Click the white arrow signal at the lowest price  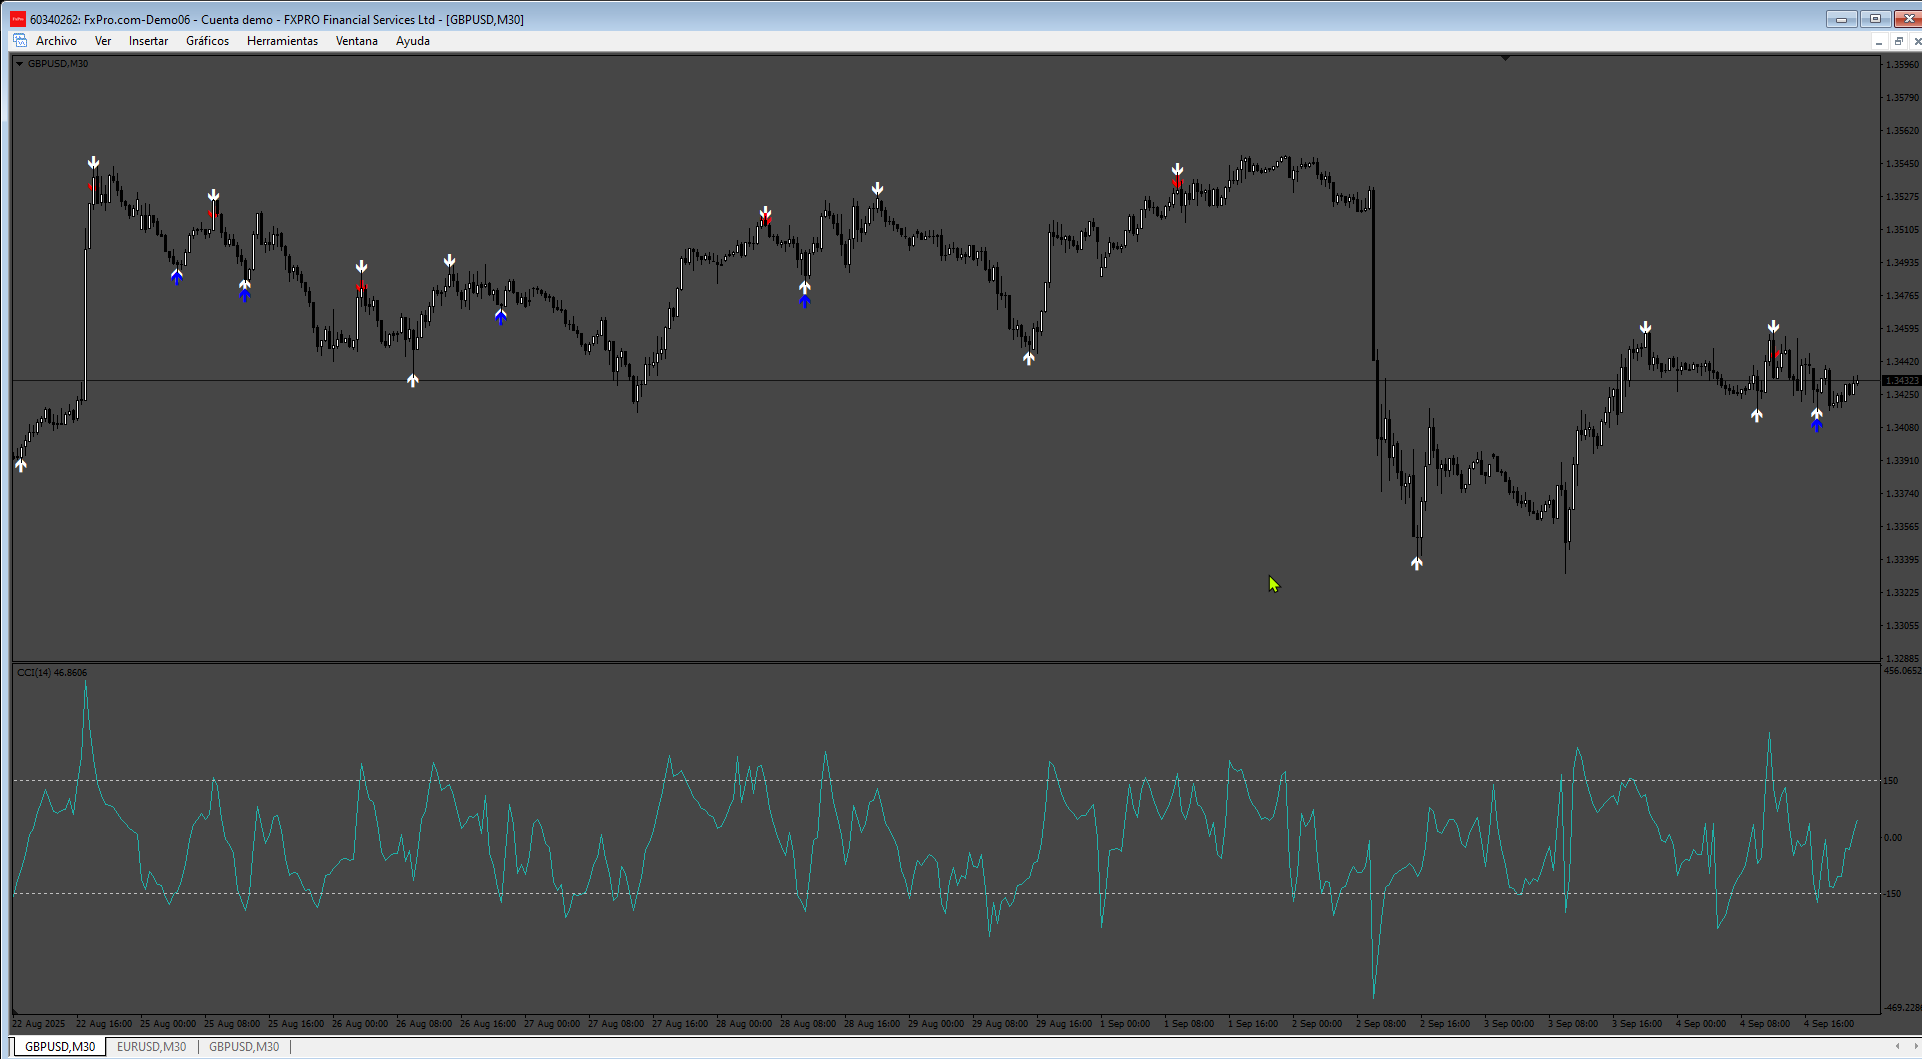pos(1416,563)
